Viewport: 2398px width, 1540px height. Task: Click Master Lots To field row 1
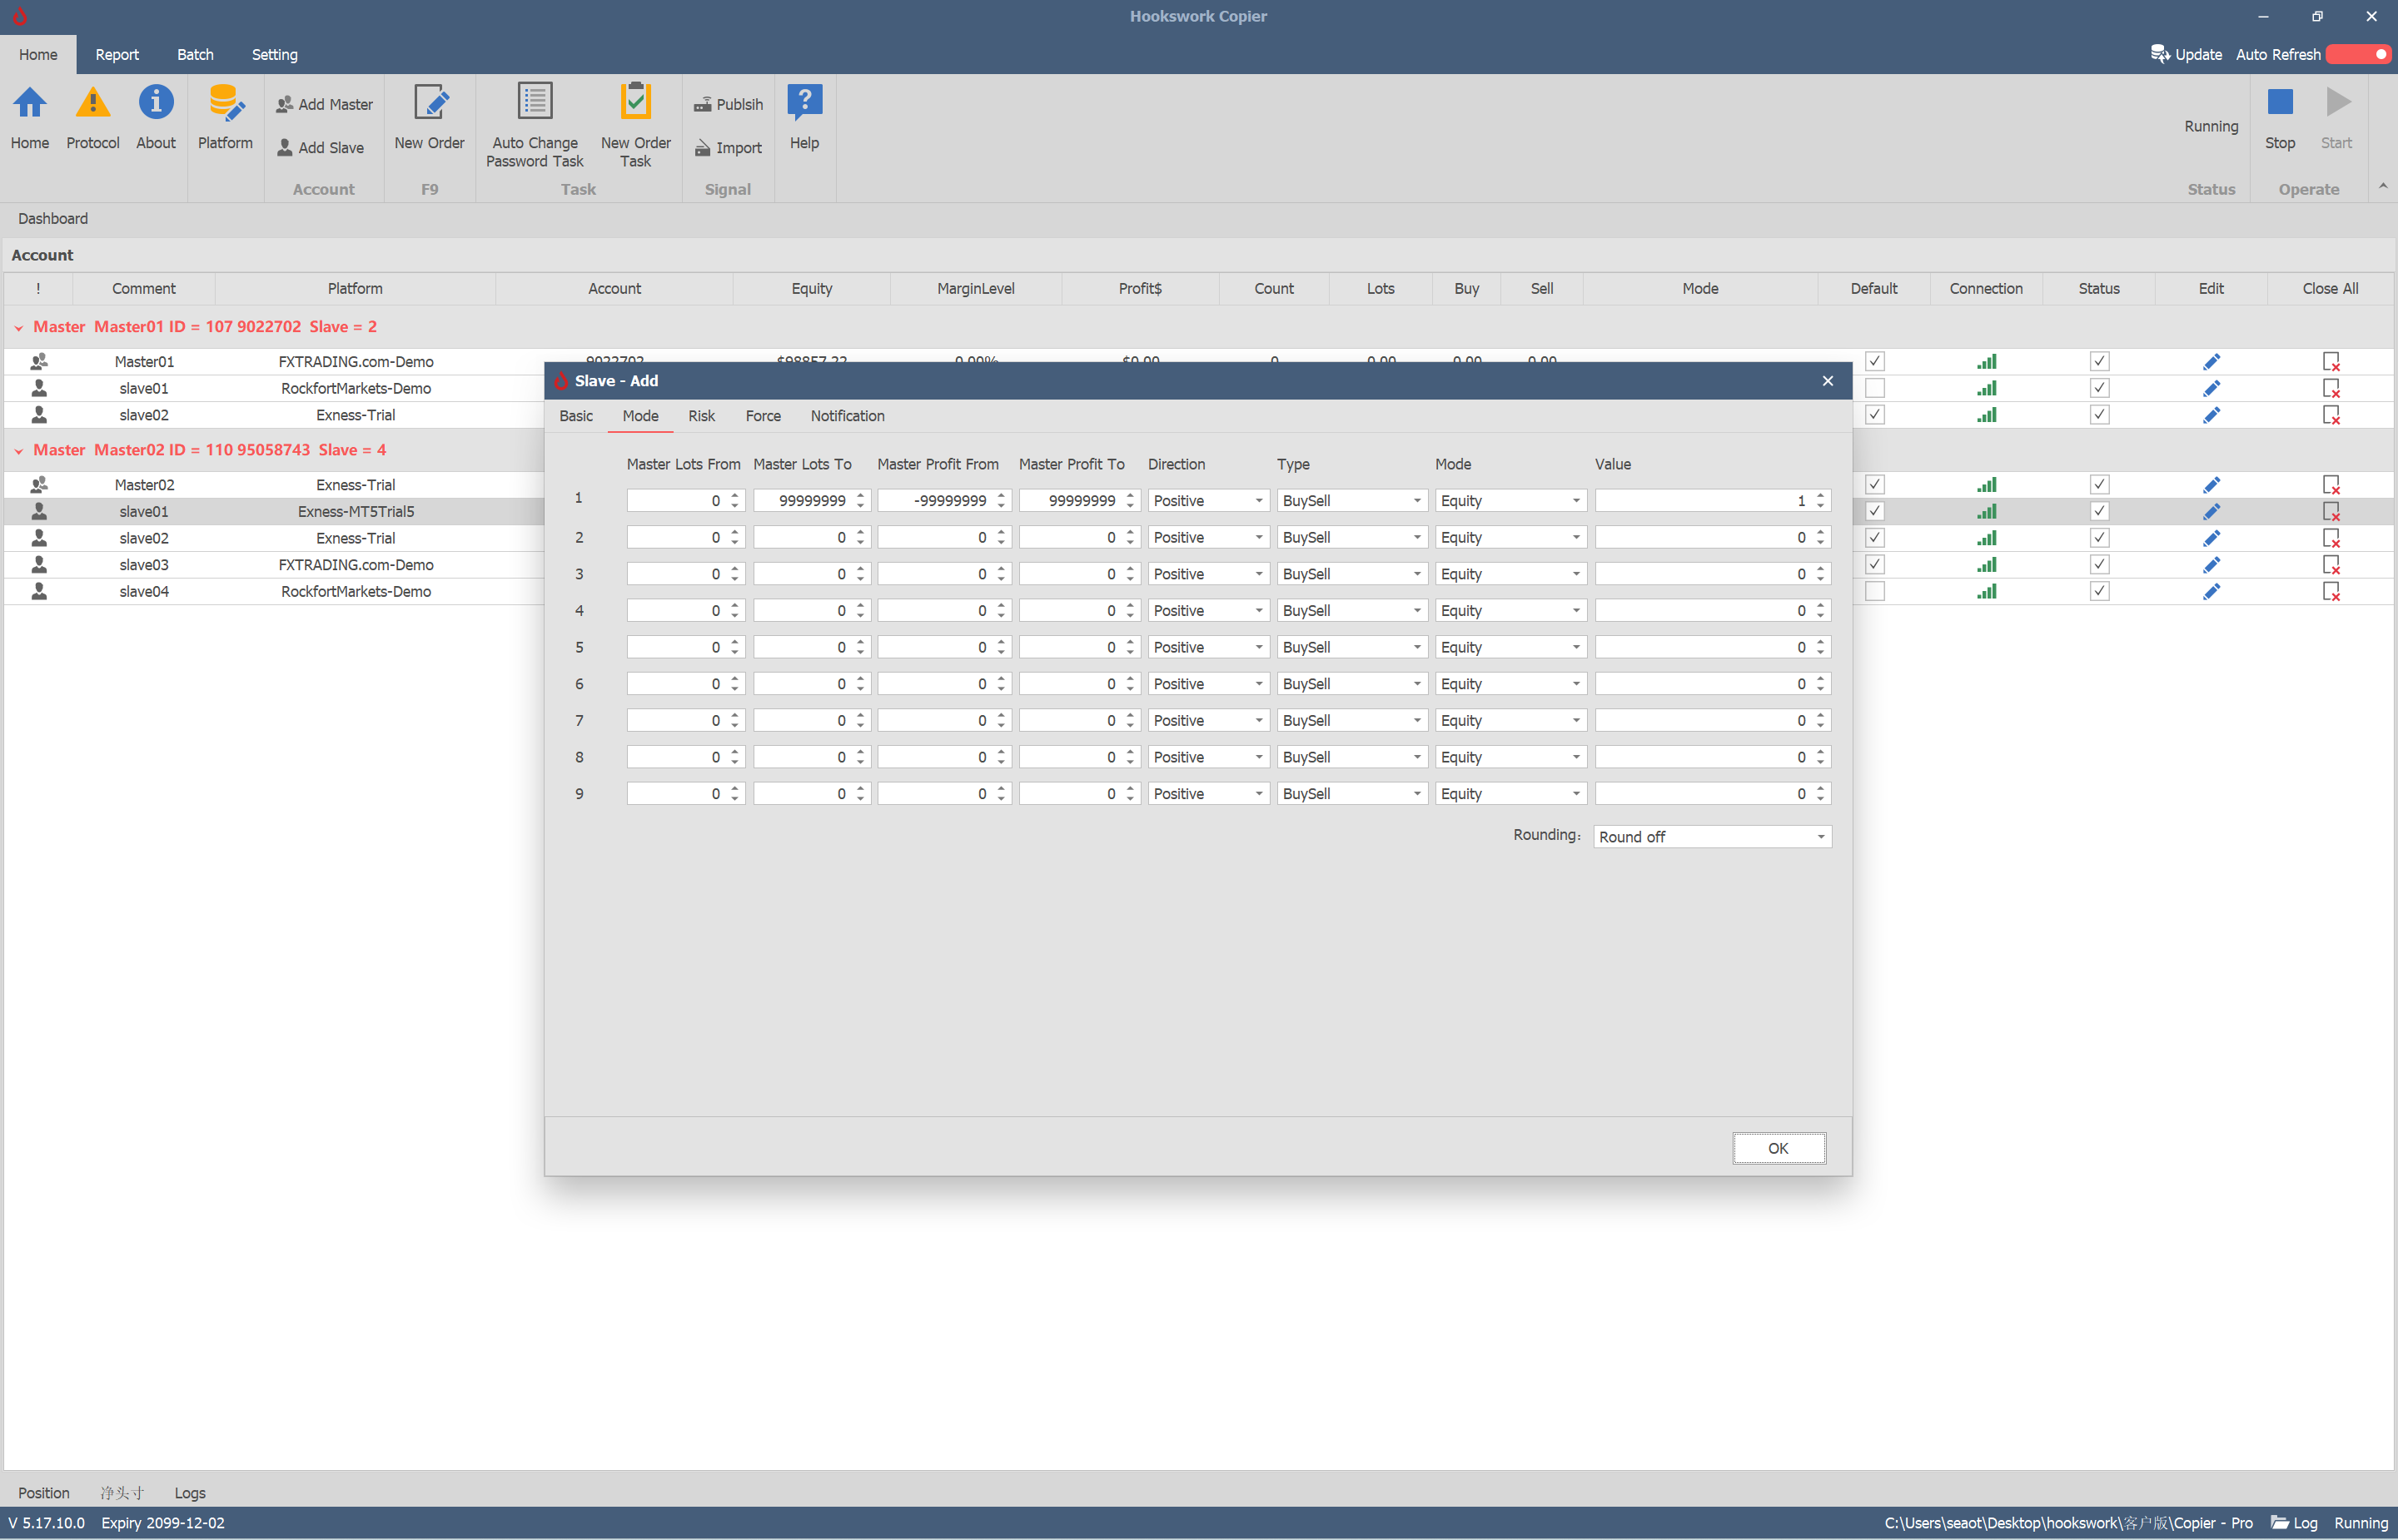[x=811, y=501]
